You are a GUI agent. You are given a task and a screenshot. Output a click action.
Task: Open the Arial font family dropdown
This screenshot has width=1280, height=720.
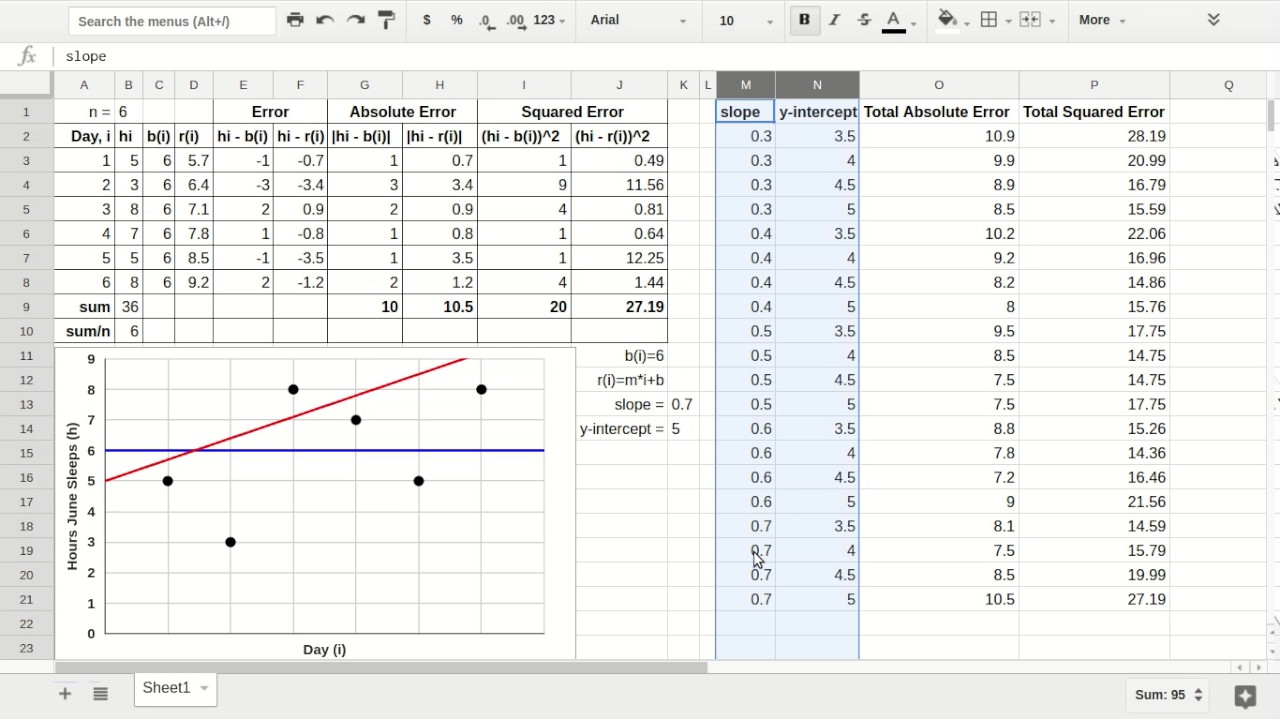[638, 20]
